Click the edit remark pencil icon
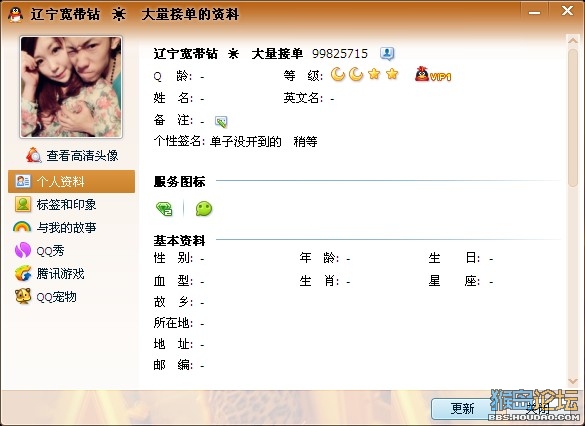This screenshot has width=585, height=426. point(221,121)
